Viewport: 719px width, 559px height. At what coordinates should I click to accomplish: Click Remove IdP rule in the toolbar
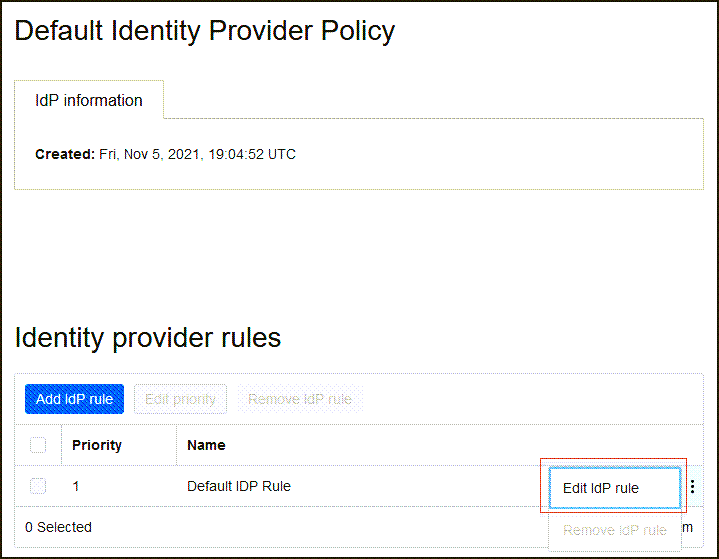pos(300,399)
